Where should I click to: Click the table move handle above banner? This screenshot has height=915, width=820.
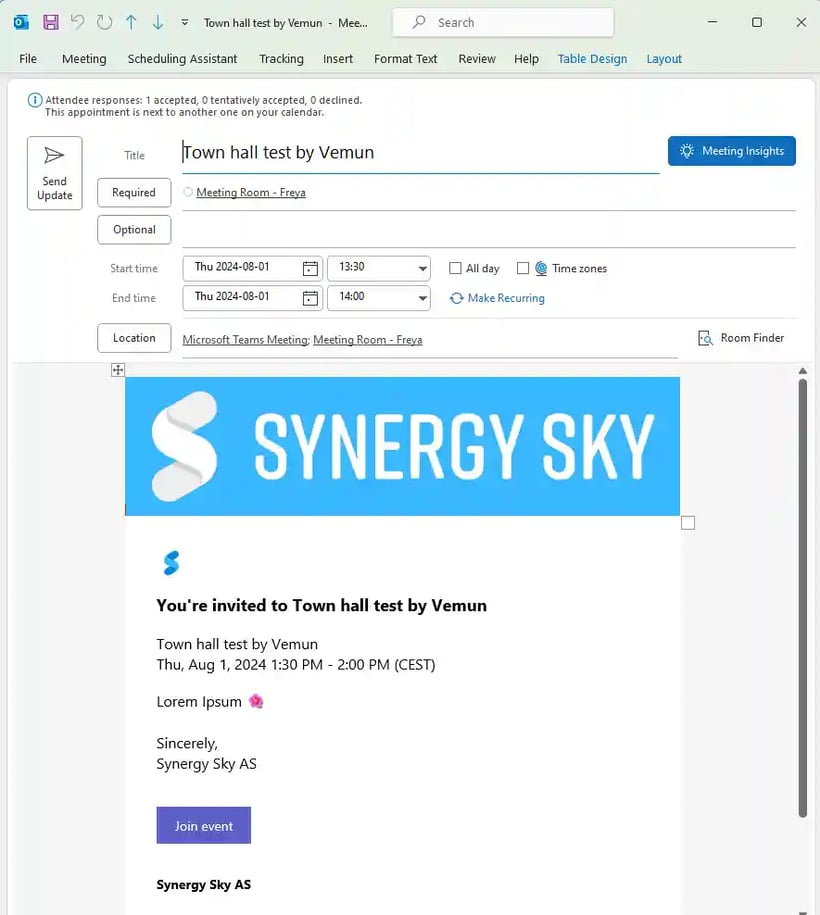point(118,370)
